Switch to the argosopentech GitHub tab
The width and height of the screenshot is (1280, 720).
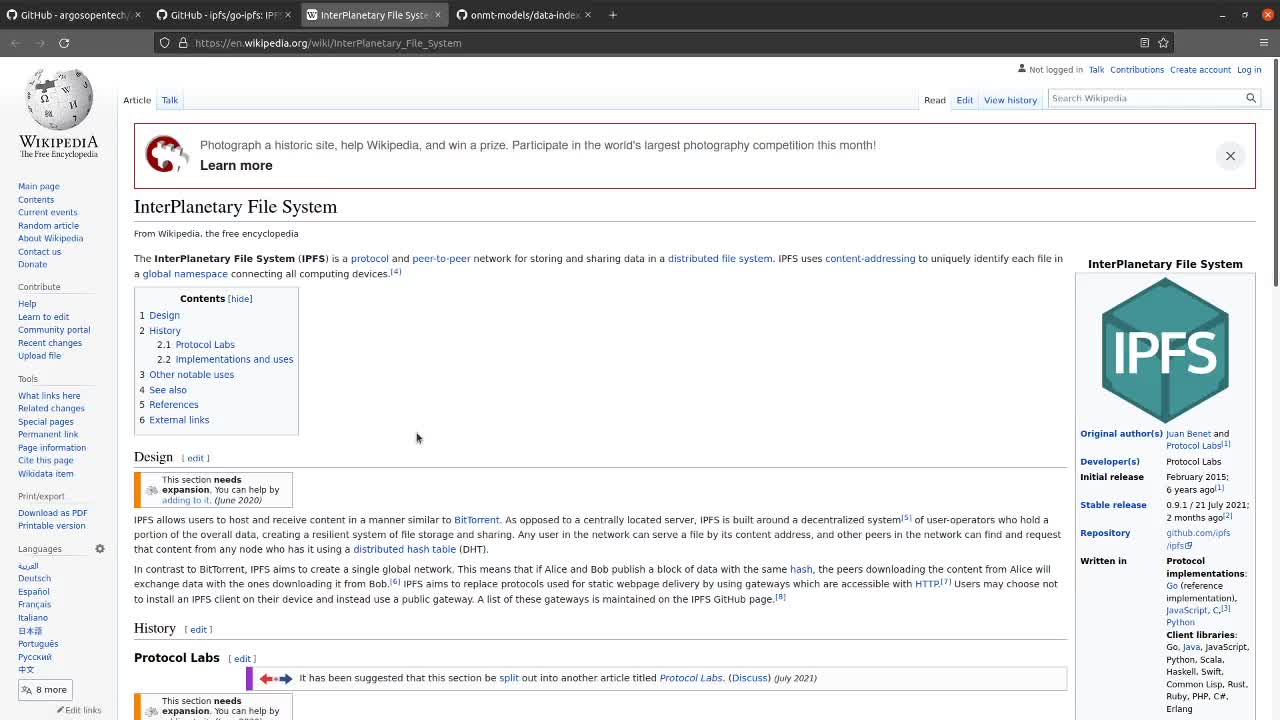click(73, 15)
